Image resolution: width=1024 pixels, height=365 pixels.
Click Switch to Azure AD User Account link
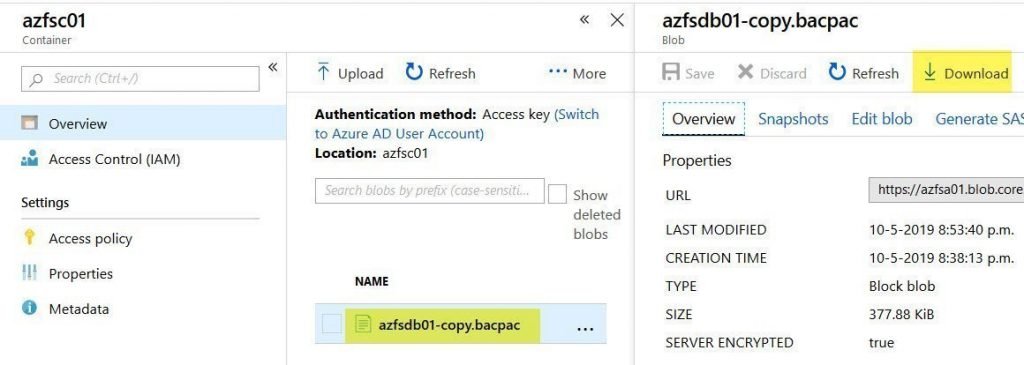(456, 124)
